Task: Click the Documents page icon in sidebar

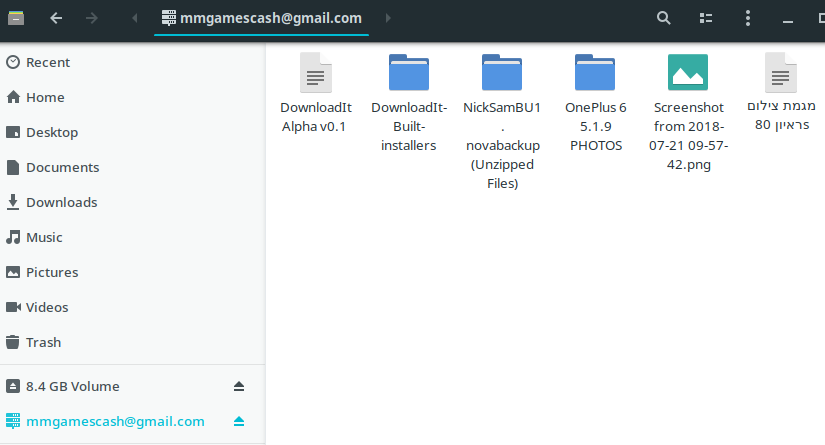Action: pyautogui.click(x=13, y=167)
